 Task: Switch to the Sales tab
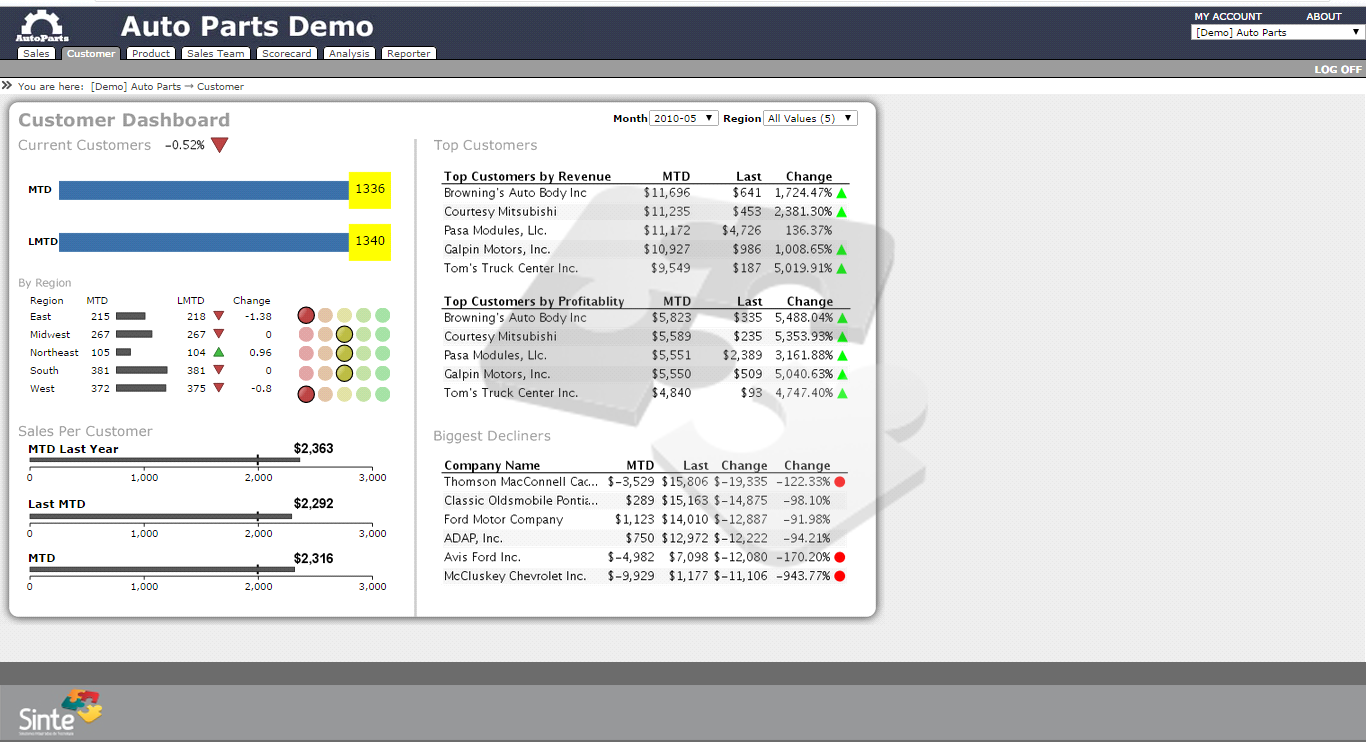pos(36,54)
